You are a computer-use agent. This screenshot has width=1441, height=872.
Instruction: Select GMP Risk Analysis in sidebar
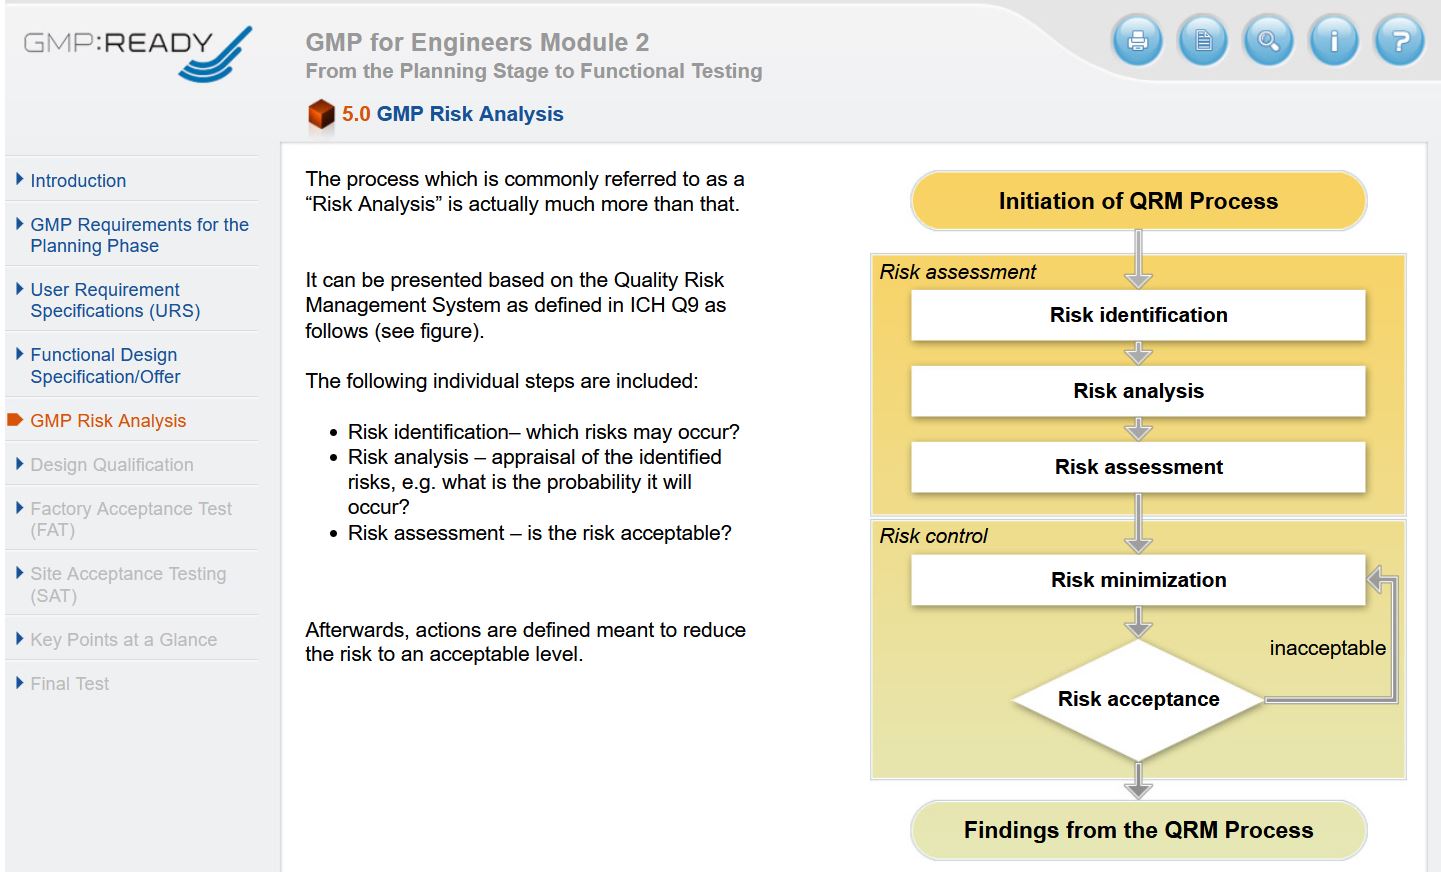pyautogui.click(x=108, y=421)
